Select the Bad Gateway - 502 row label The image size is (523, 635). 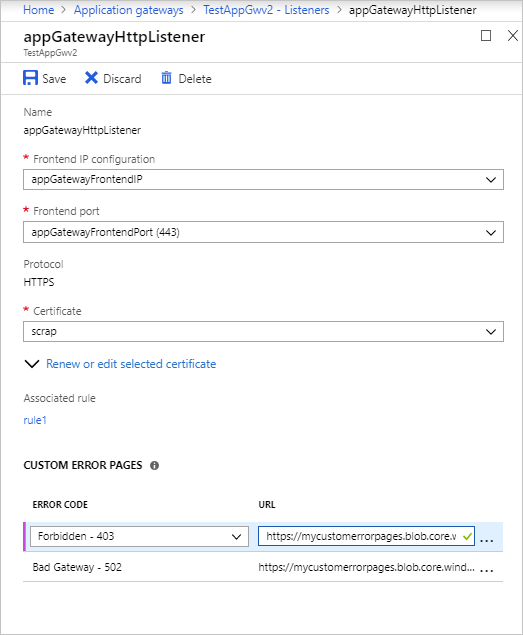pyautogui.click(x=77, y=567)
